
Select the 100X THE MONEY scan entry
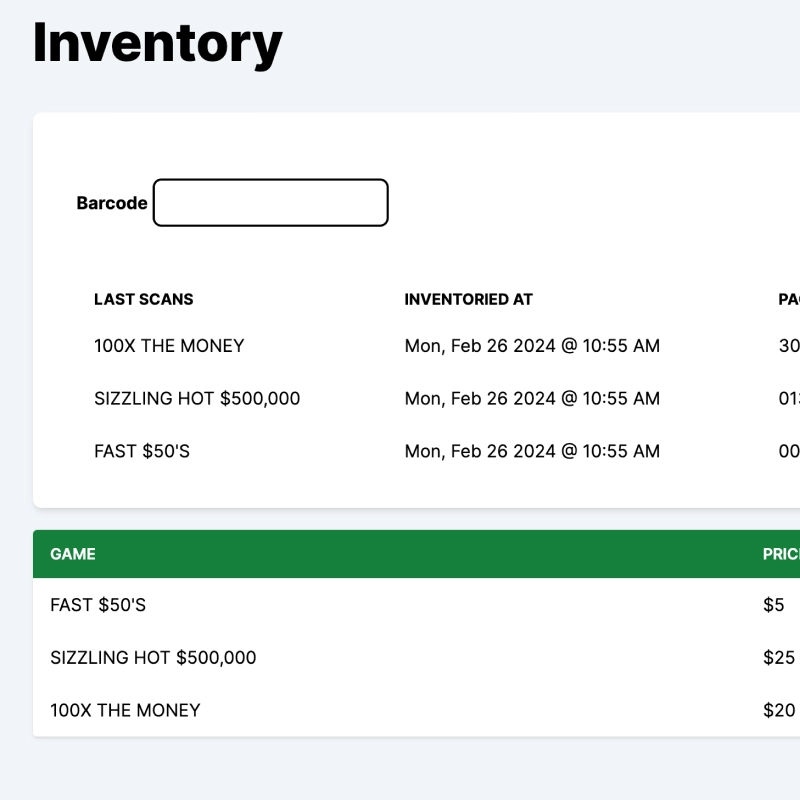point(168,346)
